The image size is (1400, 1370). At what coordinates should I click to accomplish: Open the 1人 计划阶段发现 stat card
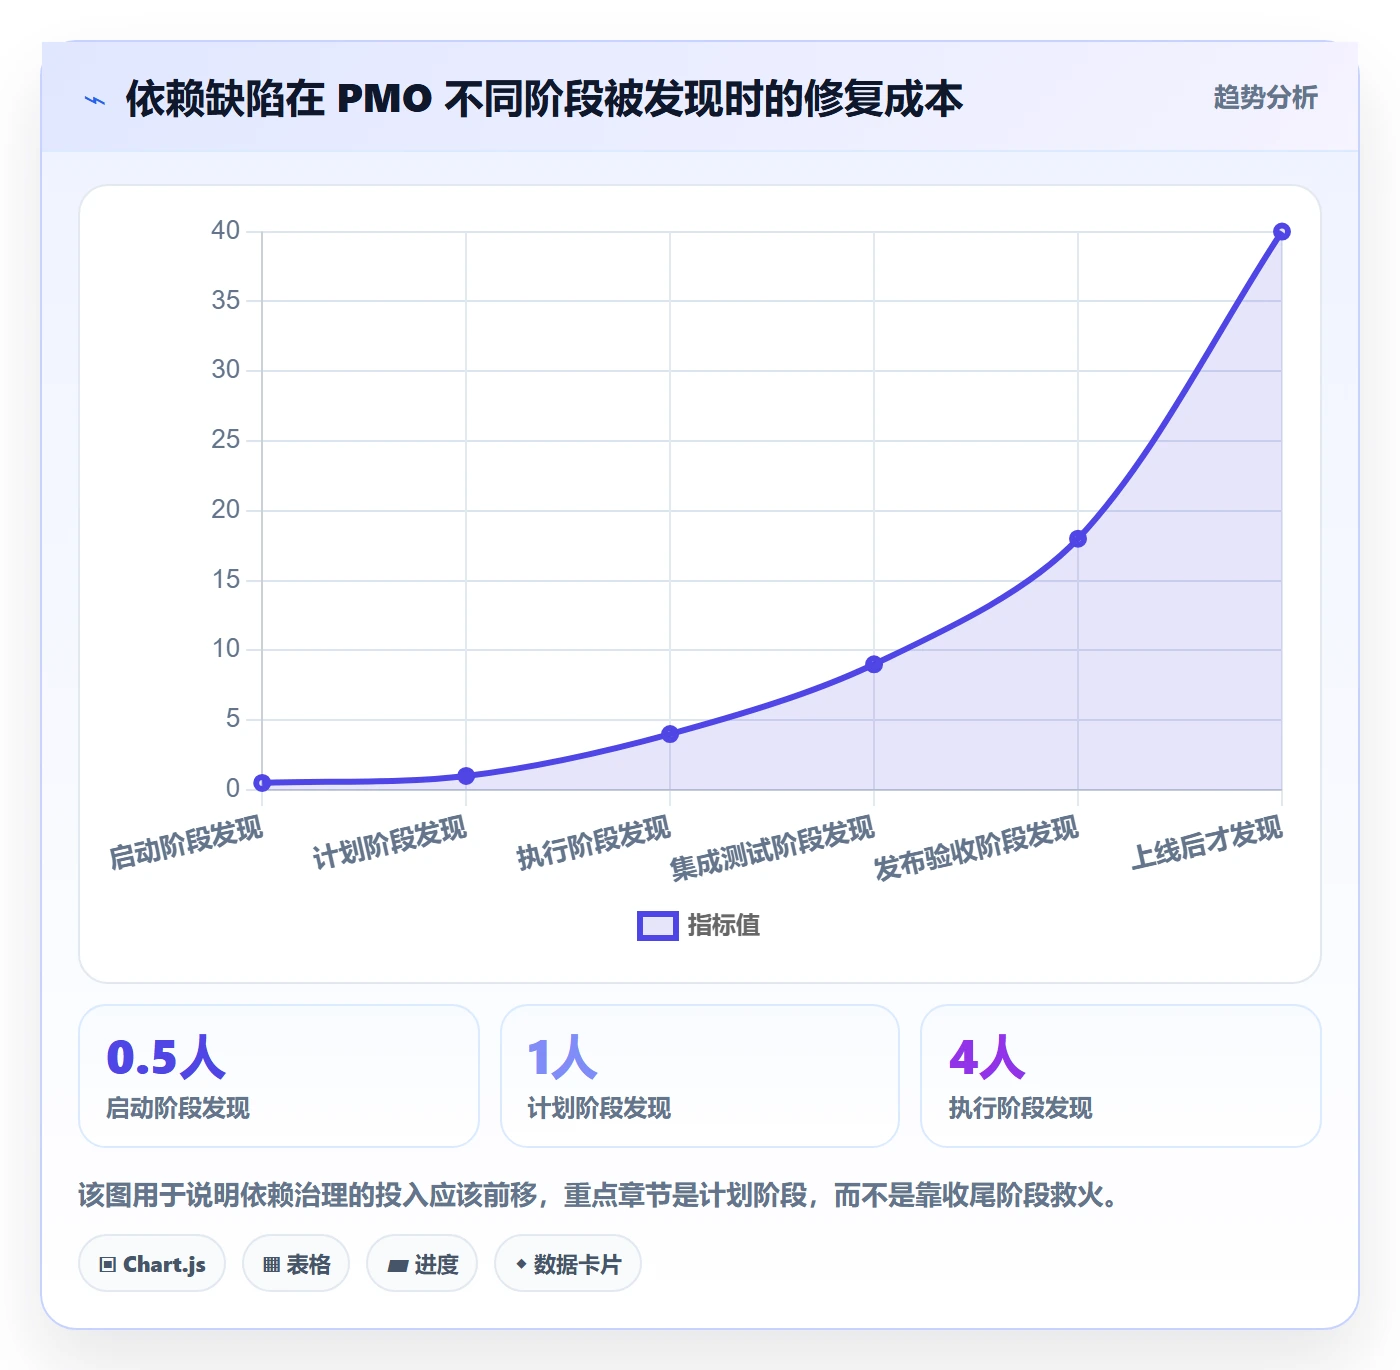[700, 1076]
